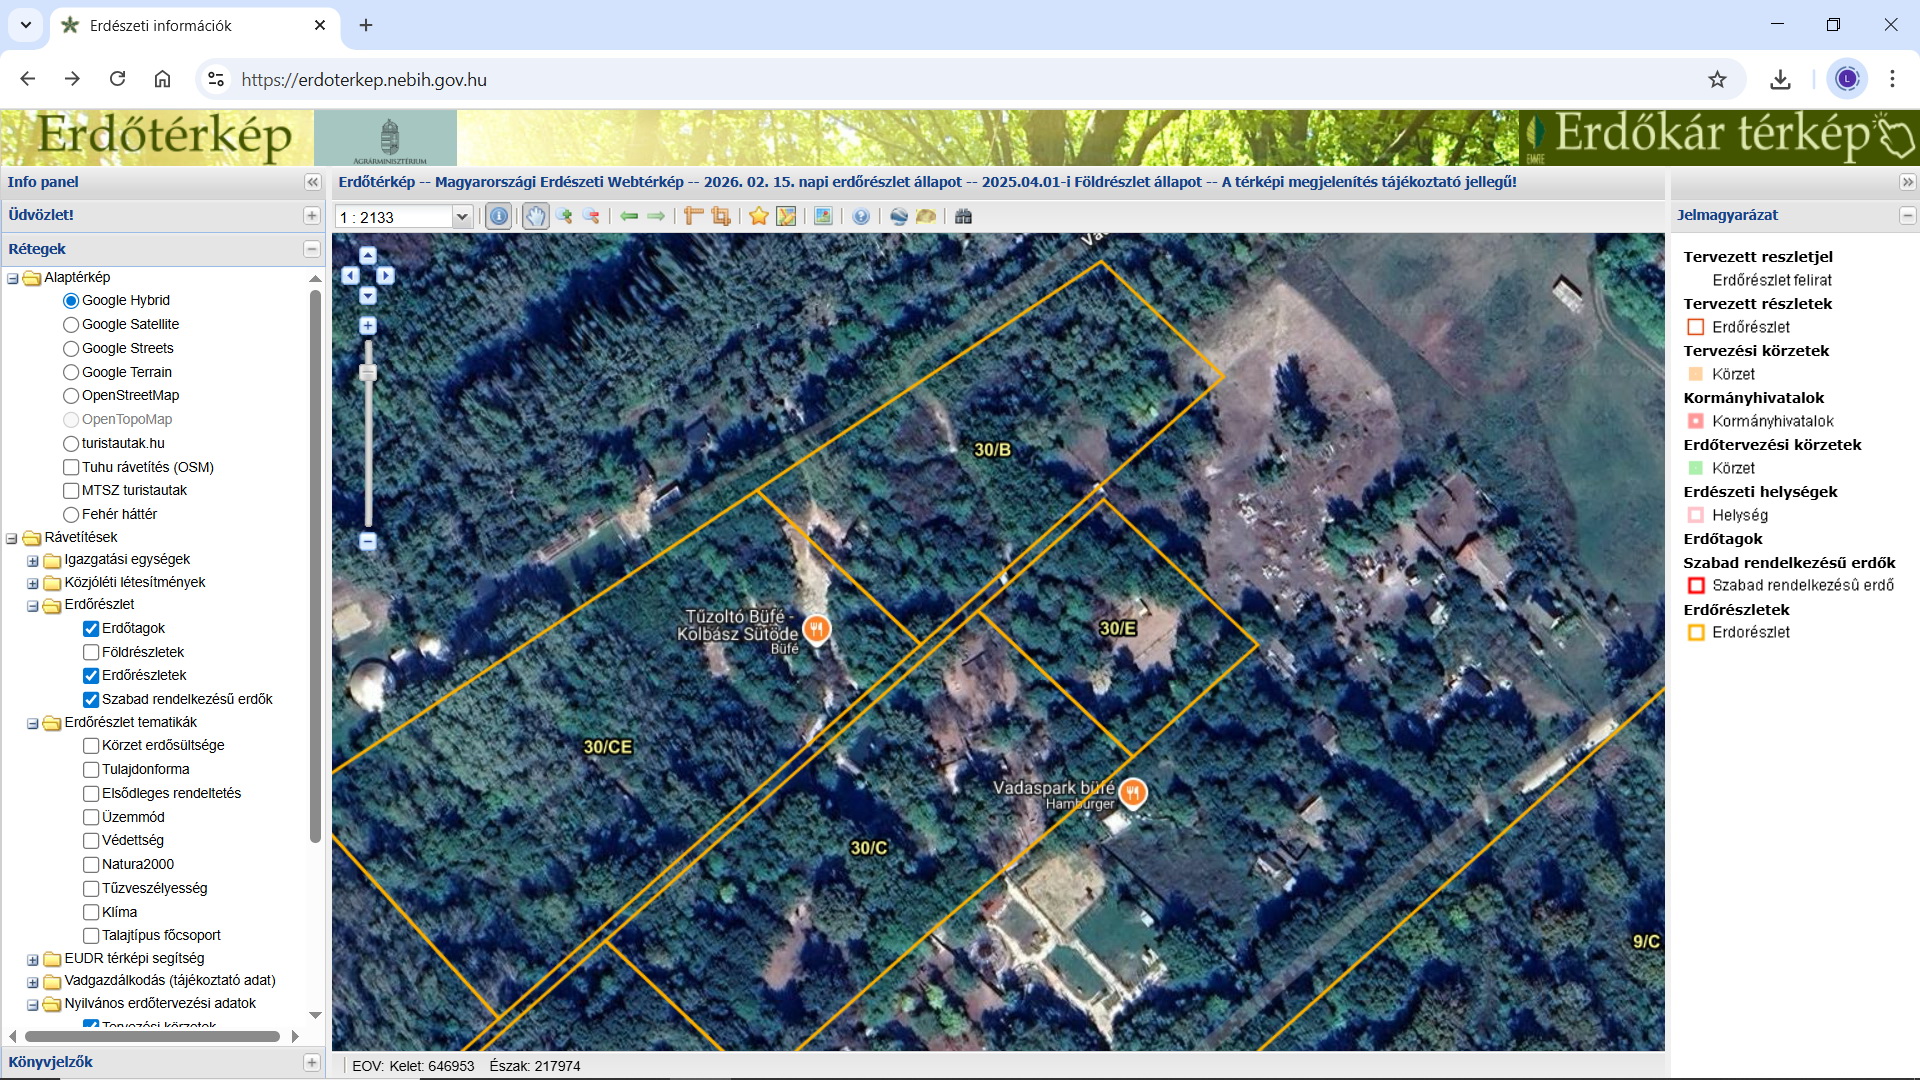Expand the Könyvjelzők panel header
Screen dimensions: 1920x1080
(x=312, y=1062)
